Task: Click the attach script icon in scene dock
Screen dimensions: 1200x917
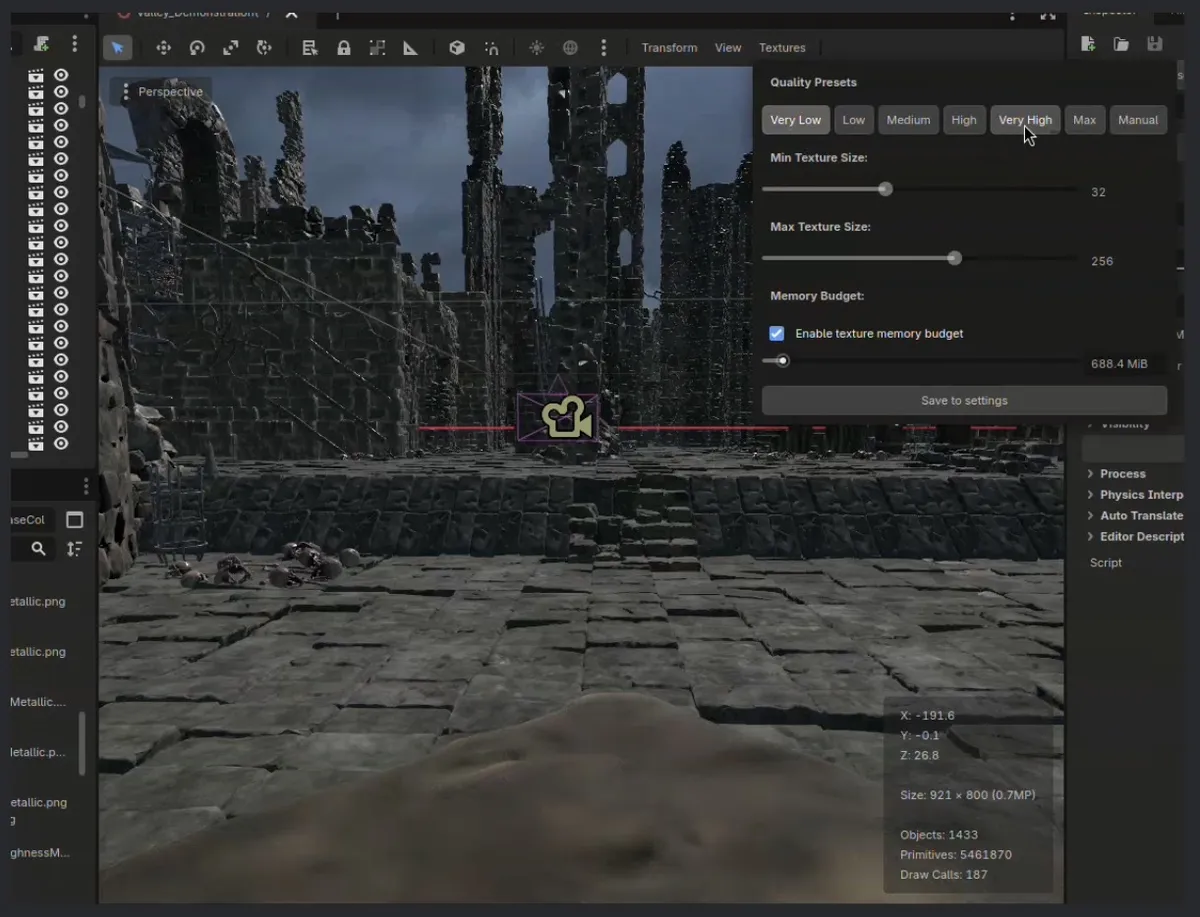Action: [41, 44]
